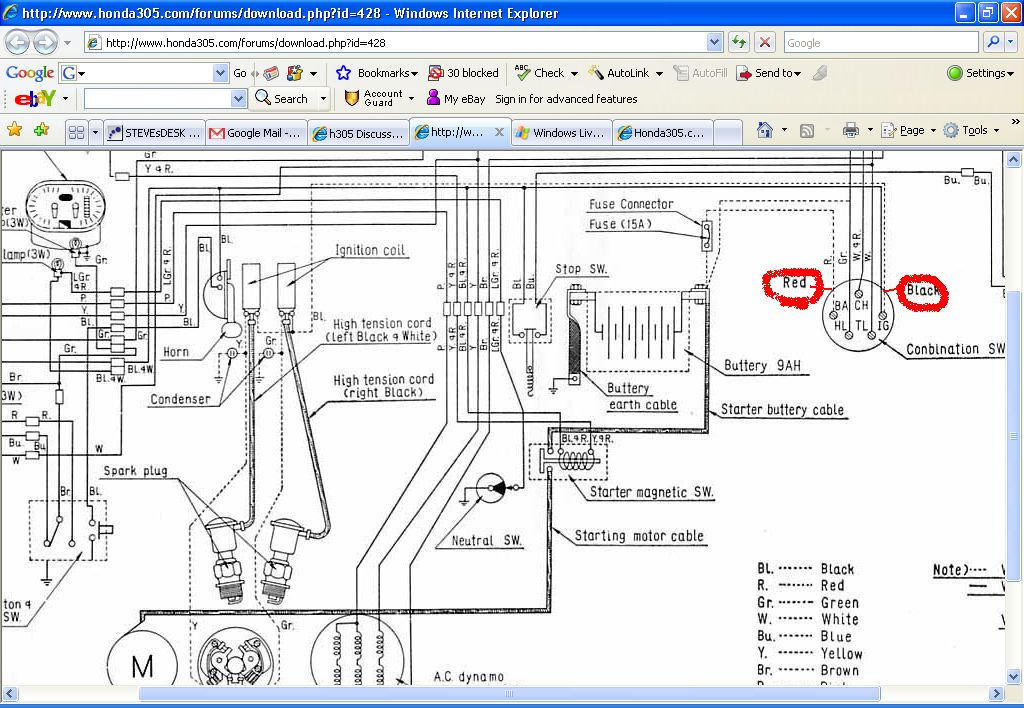
Task: Click the Quick Tabs grid icon
Action: tap(76, 132)
